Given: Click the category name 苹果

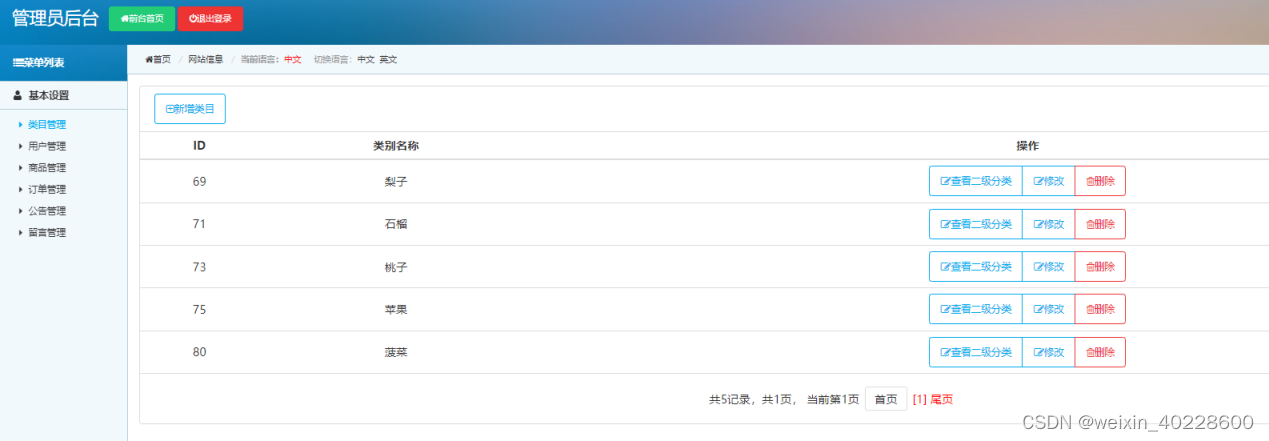Looking at the screenshot, I should (396, 310).
